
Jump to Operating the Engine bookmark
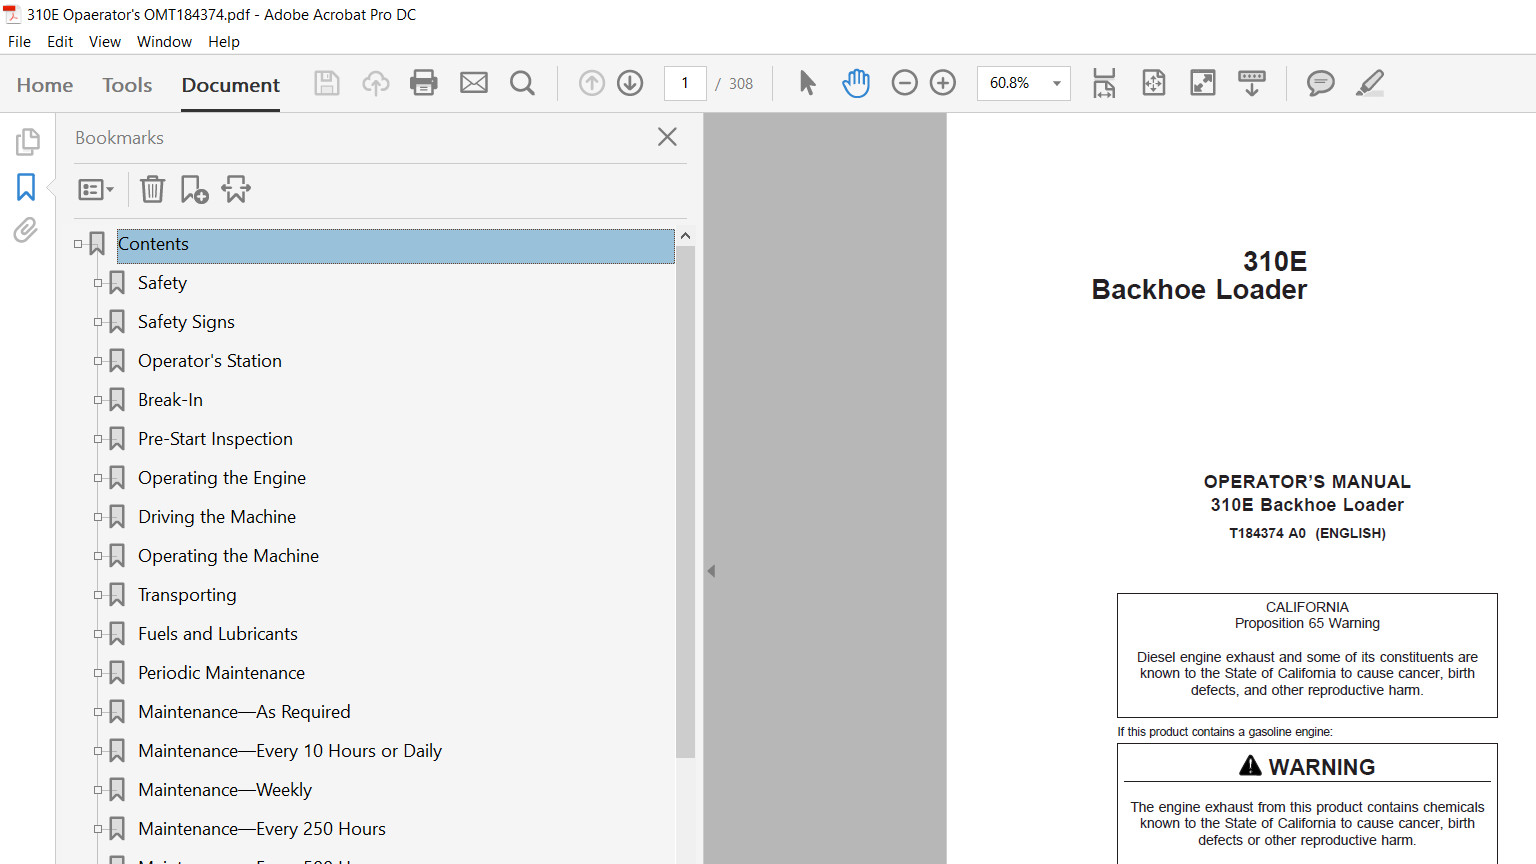pos(222,478)
